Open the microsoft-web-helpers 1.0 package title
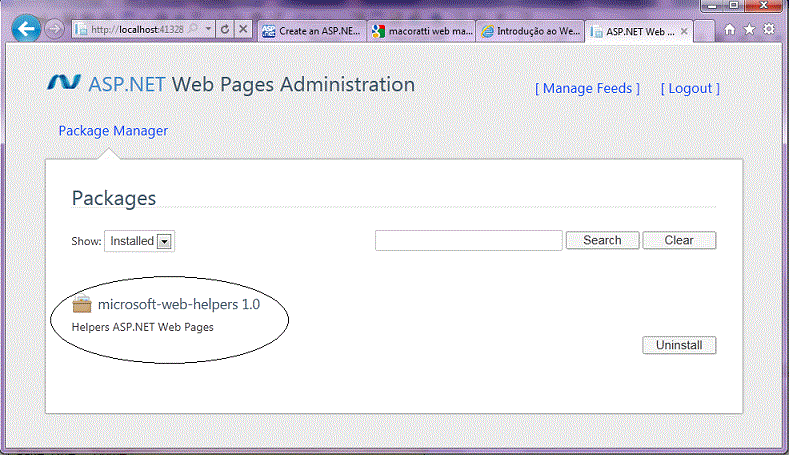The width and height of the screenshot is (789, 455). (179, 305)
